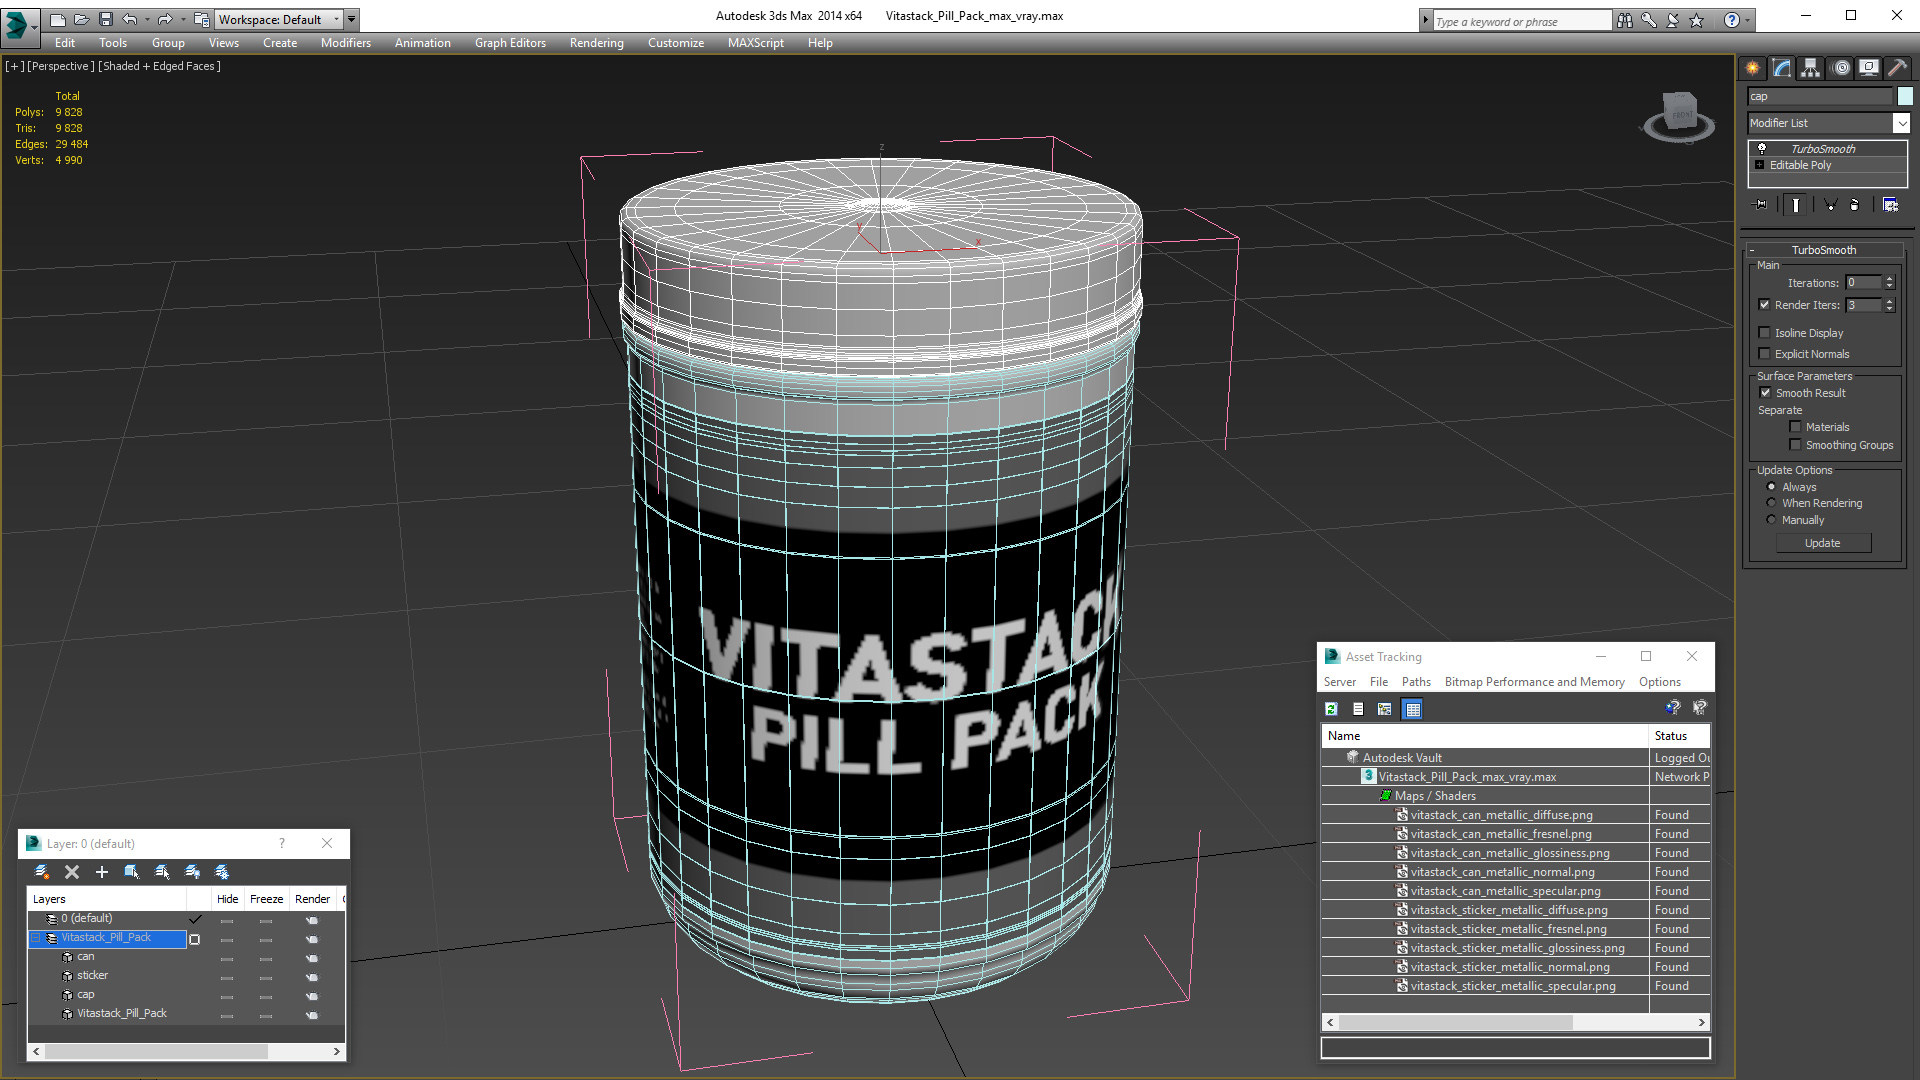Select Always update option radio
The height and width of the screenshot is (1080, 1920).
point(1771,487)
